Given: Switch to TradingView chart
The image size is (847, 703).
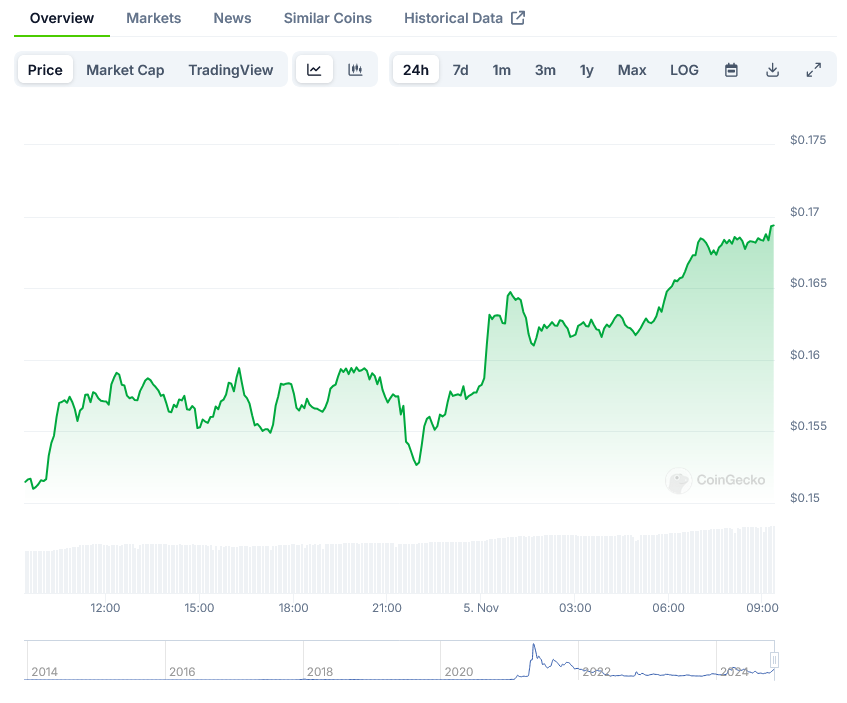Looking at the screenshot, I should click(x=231, y=70).
